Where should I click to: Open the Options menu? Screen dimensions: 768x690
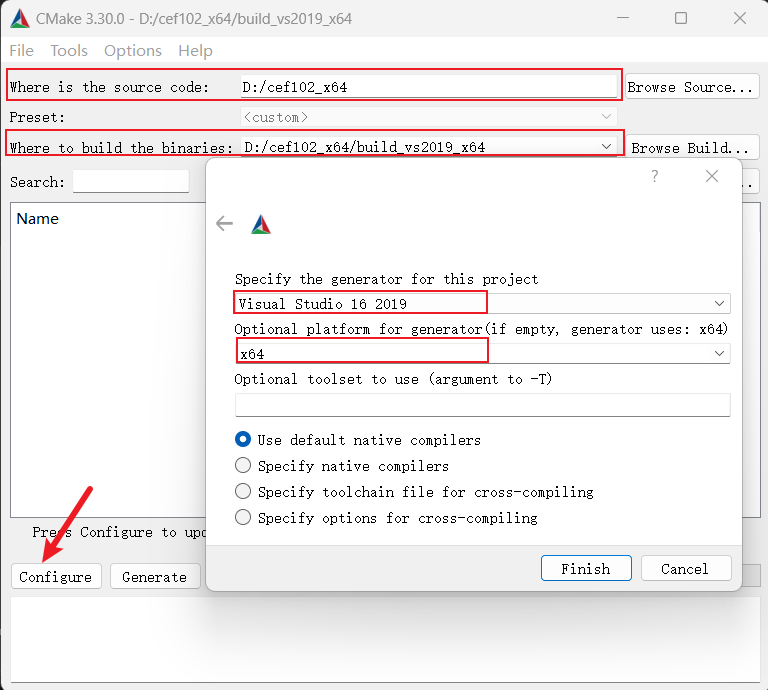click(x=133, y=50)
